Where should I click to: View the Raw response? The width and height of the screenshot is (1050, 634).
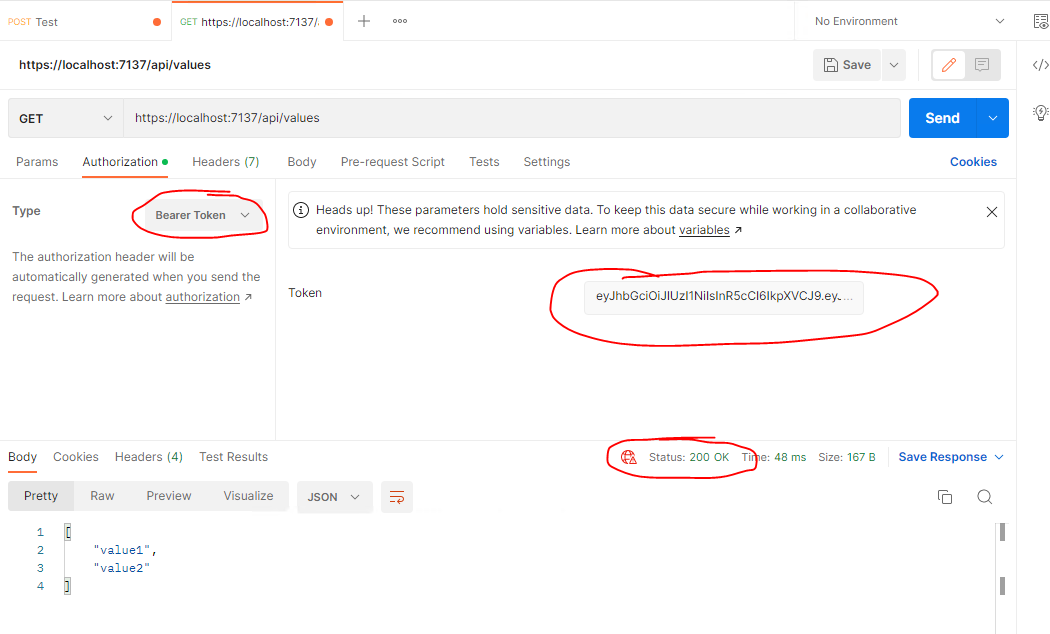click(101, 495)
